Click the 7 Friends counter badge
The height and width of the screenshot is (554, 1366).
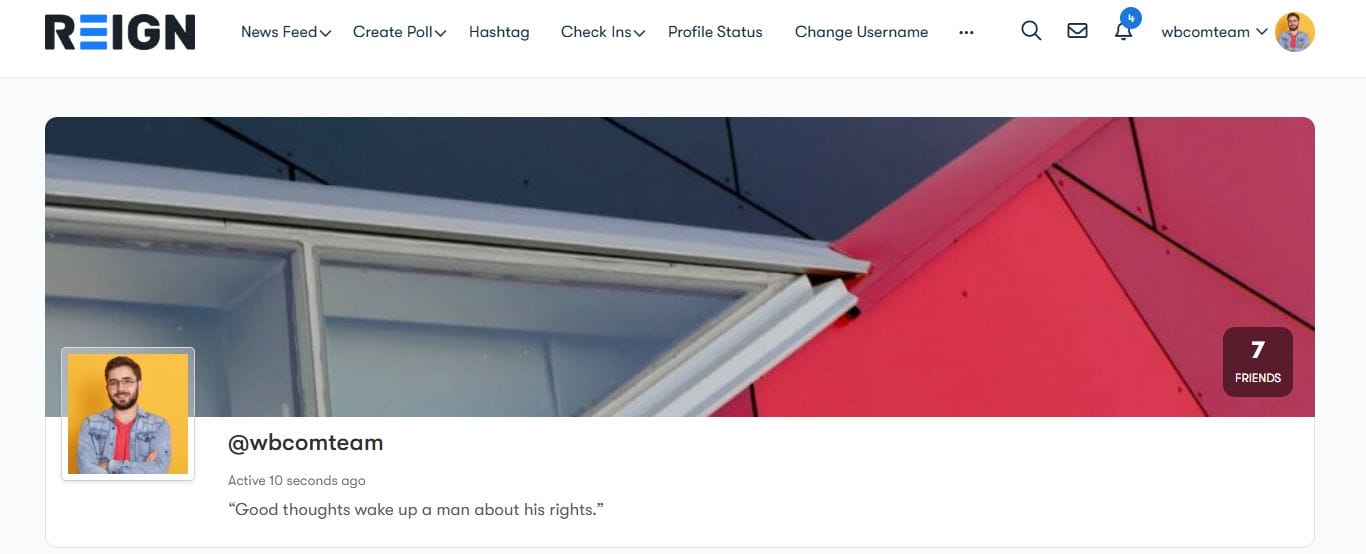pyautogui.click(x=1258, y=362)
